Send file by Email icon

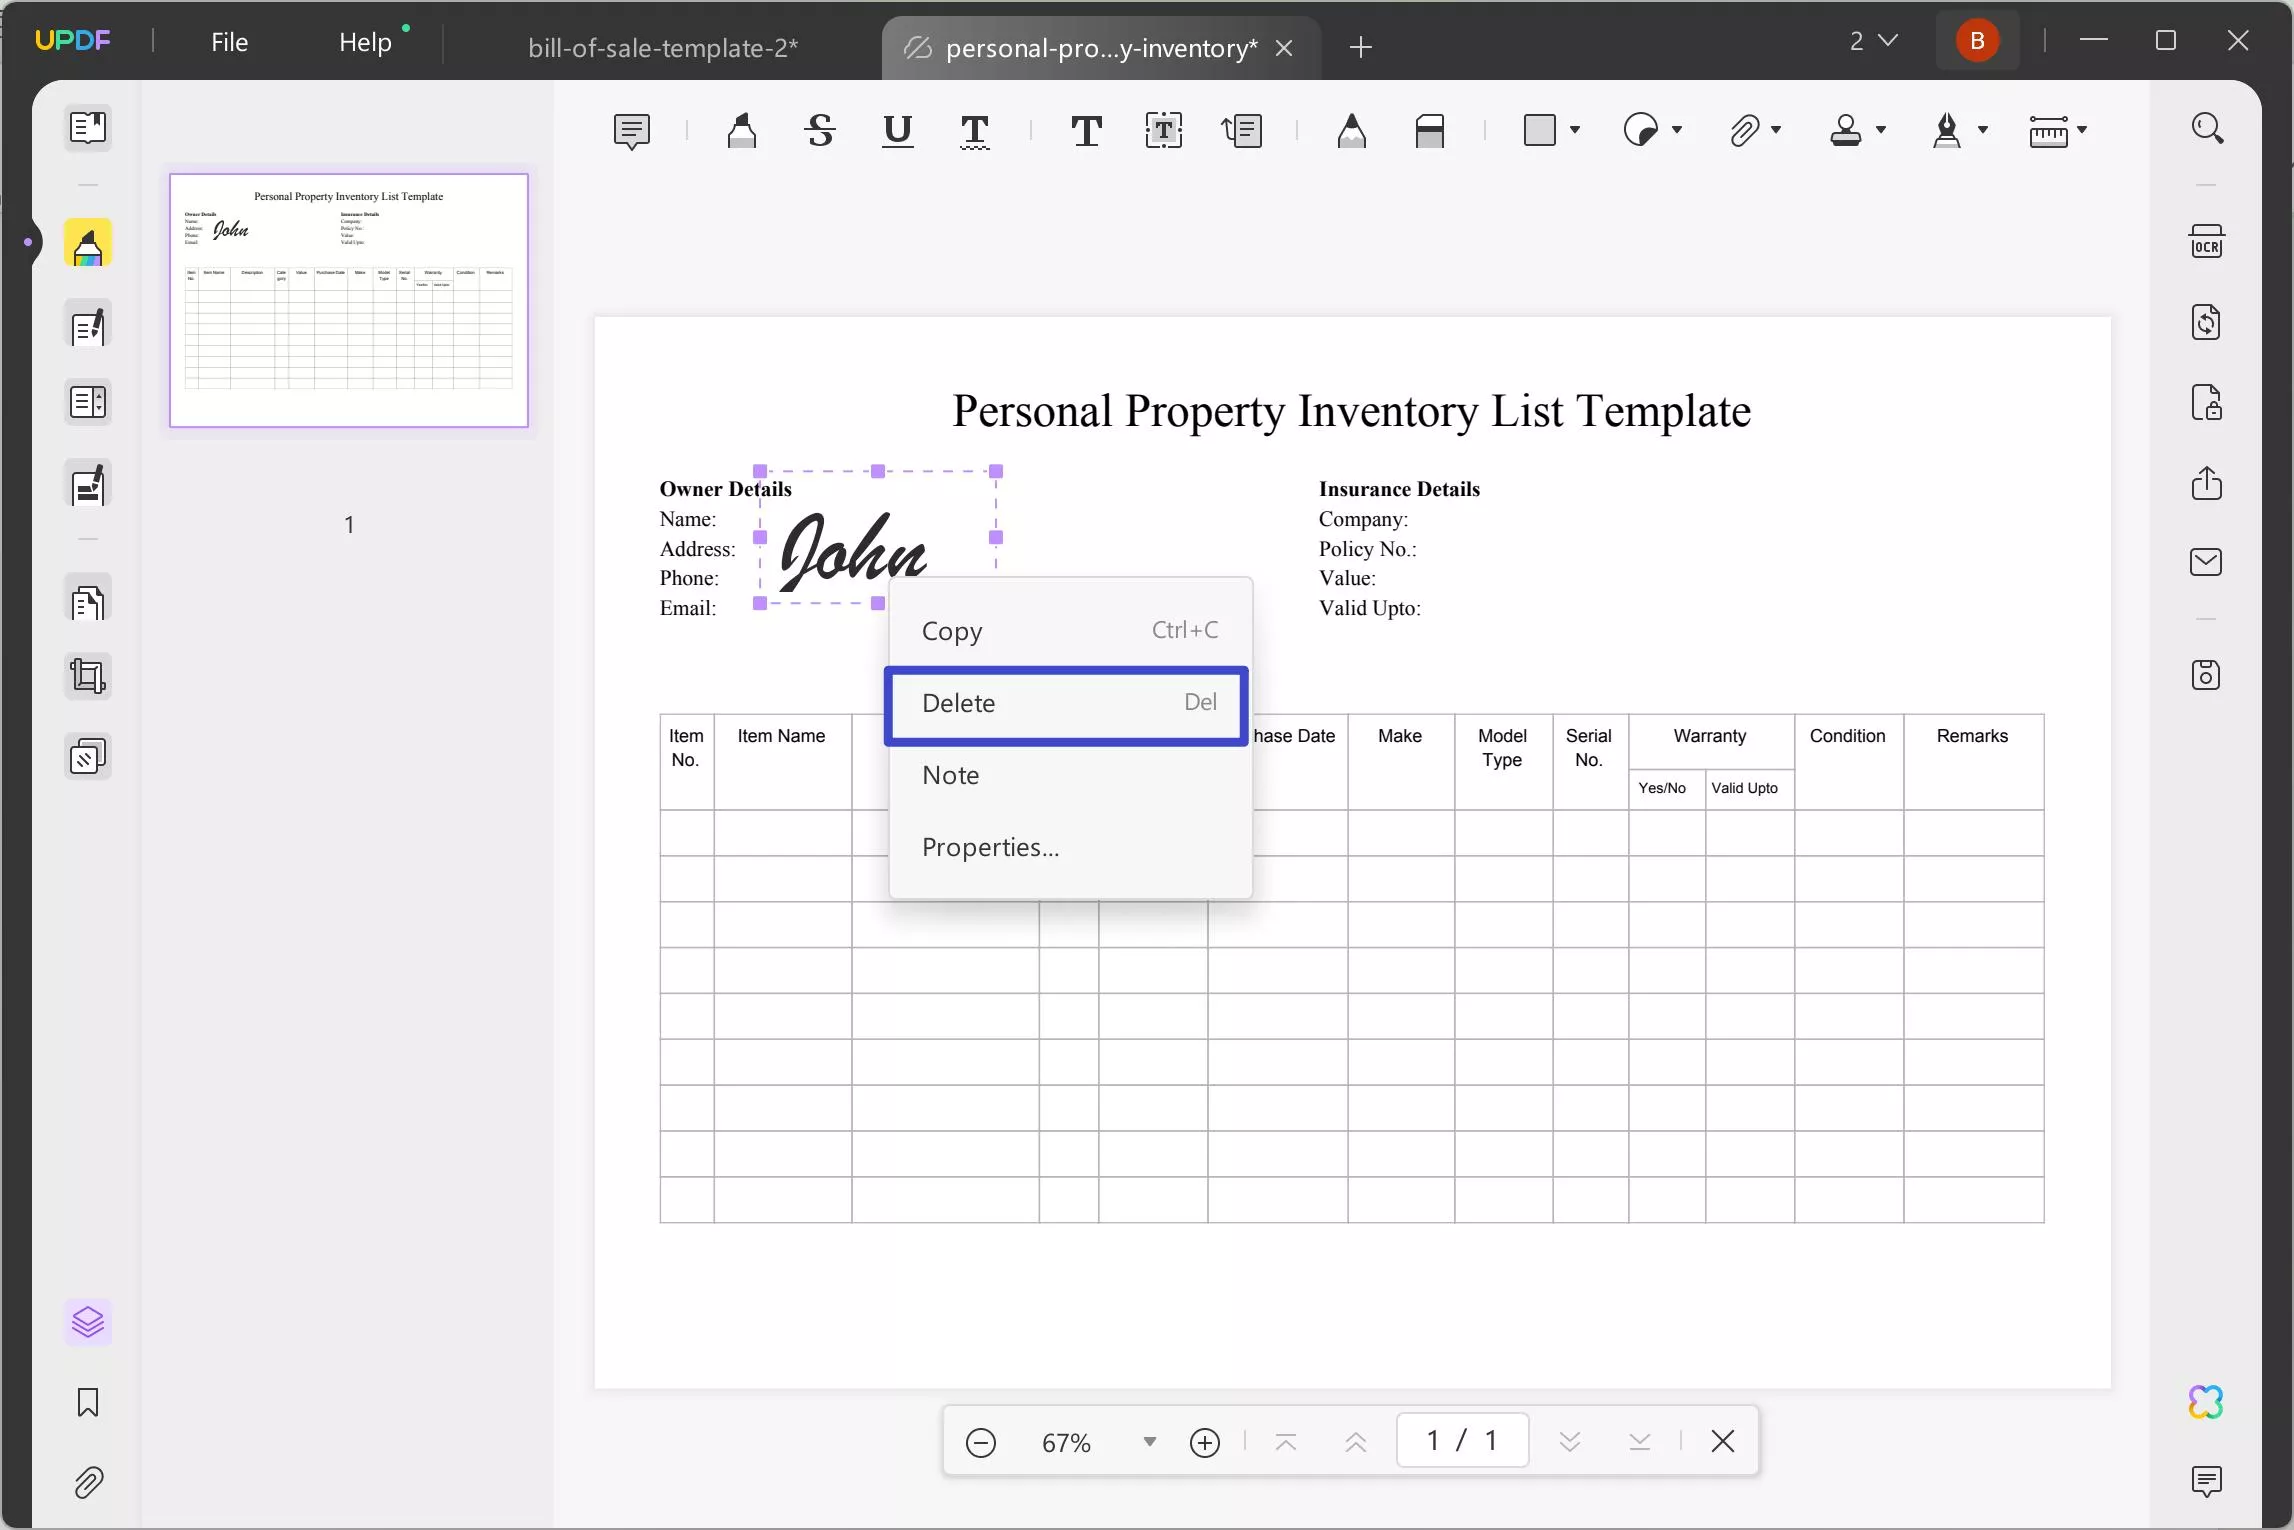[x=2207, y=562]
